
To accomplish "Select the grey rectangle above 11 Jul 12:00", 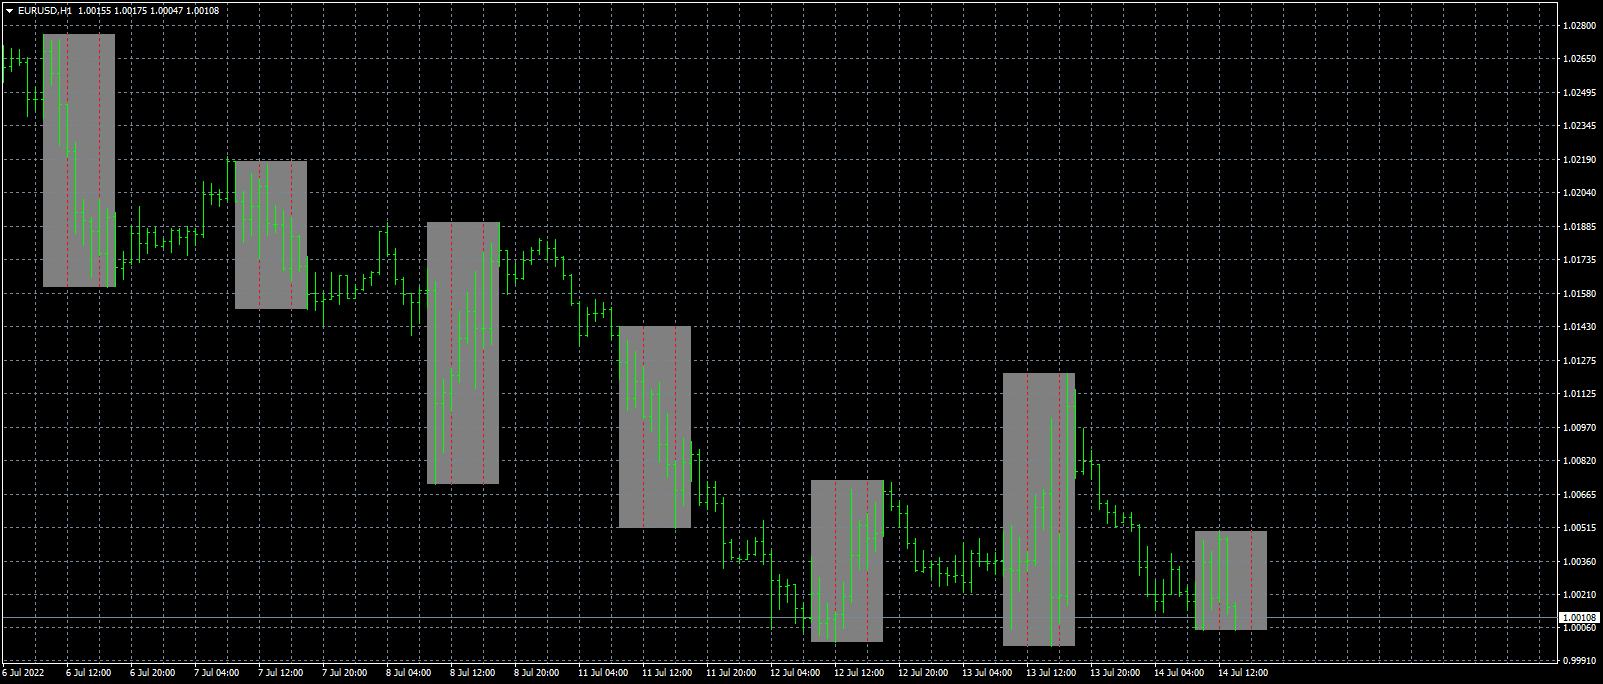I will (x=655, y=427).
